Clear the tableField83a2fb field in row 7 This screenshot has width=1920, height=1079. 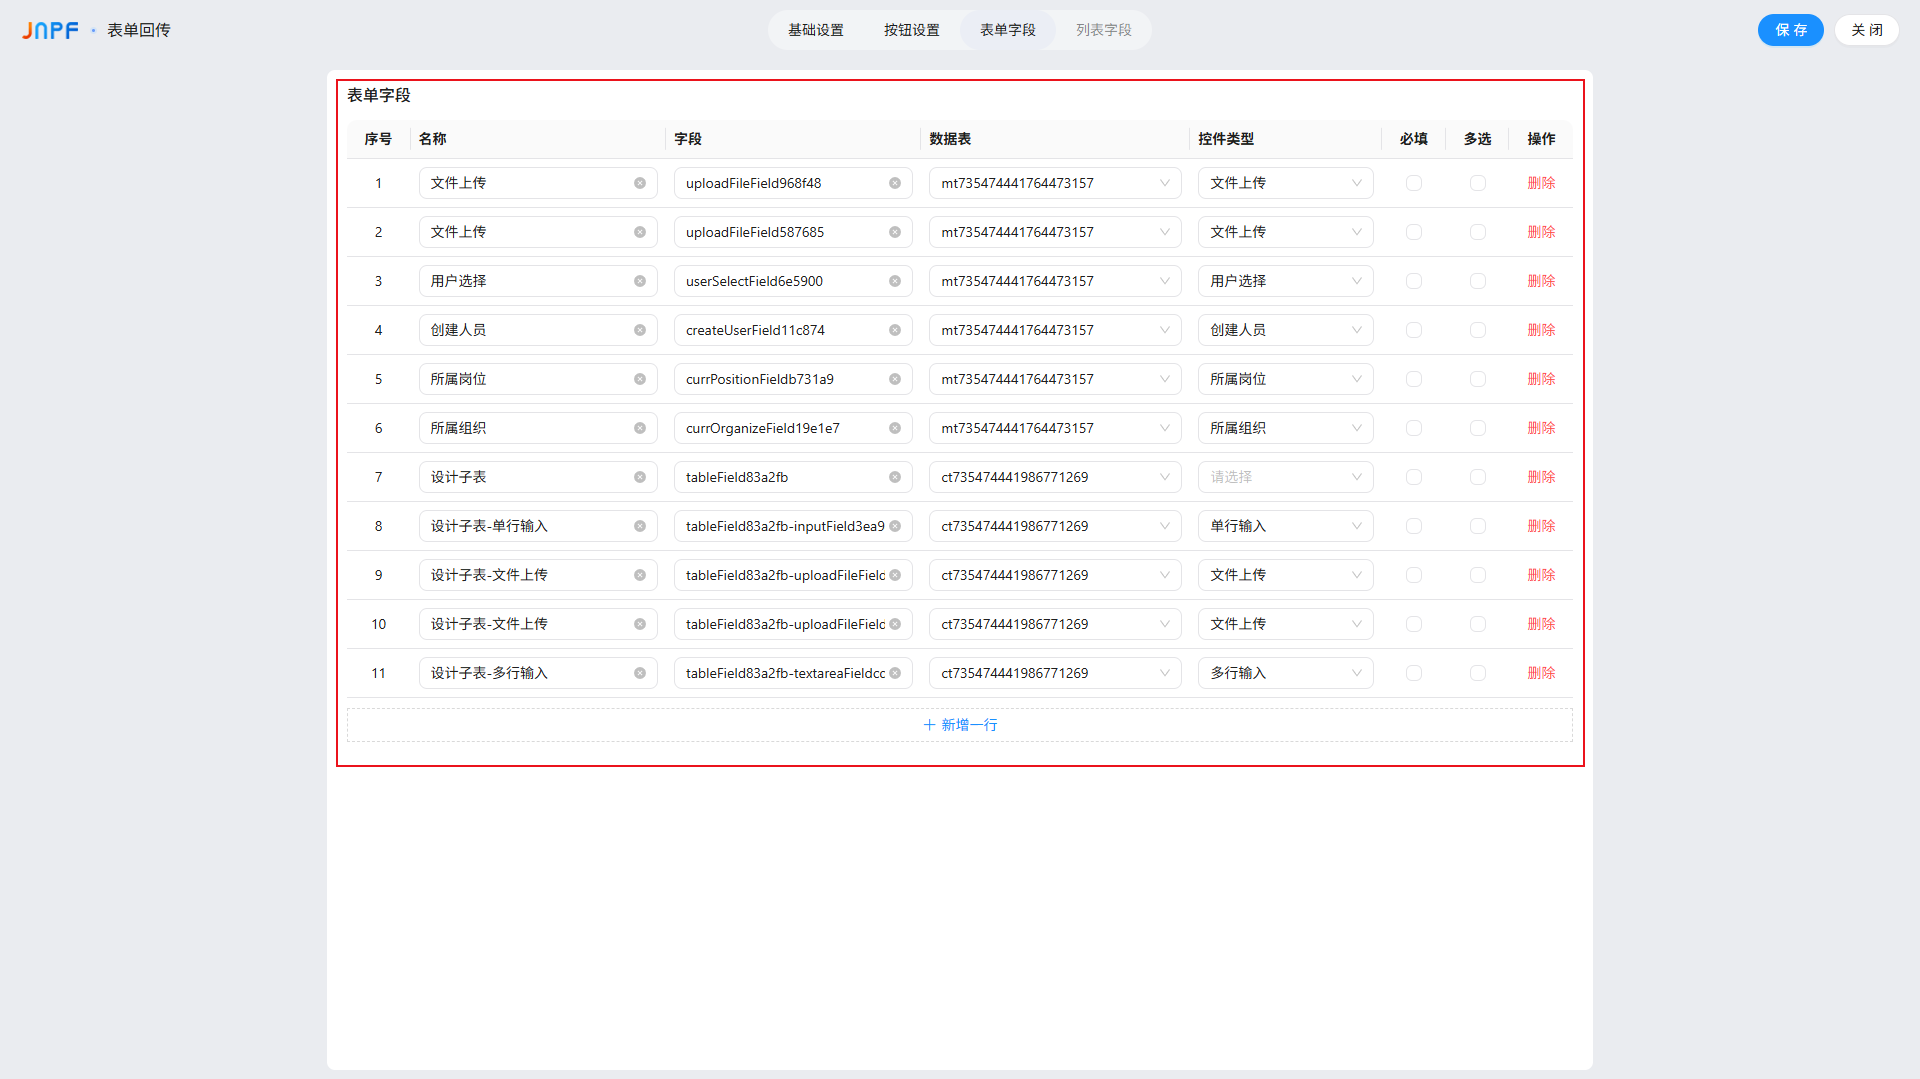click(894, 477)
